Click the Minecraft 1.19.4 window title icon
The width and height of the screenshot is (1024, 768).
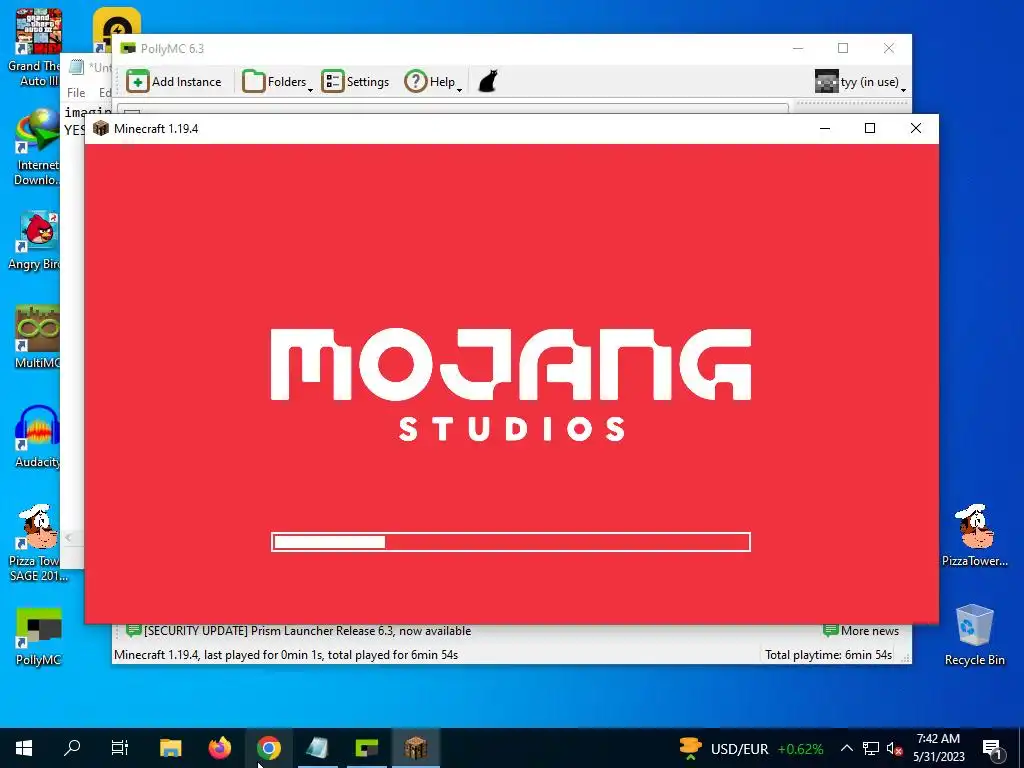[101, 128]
